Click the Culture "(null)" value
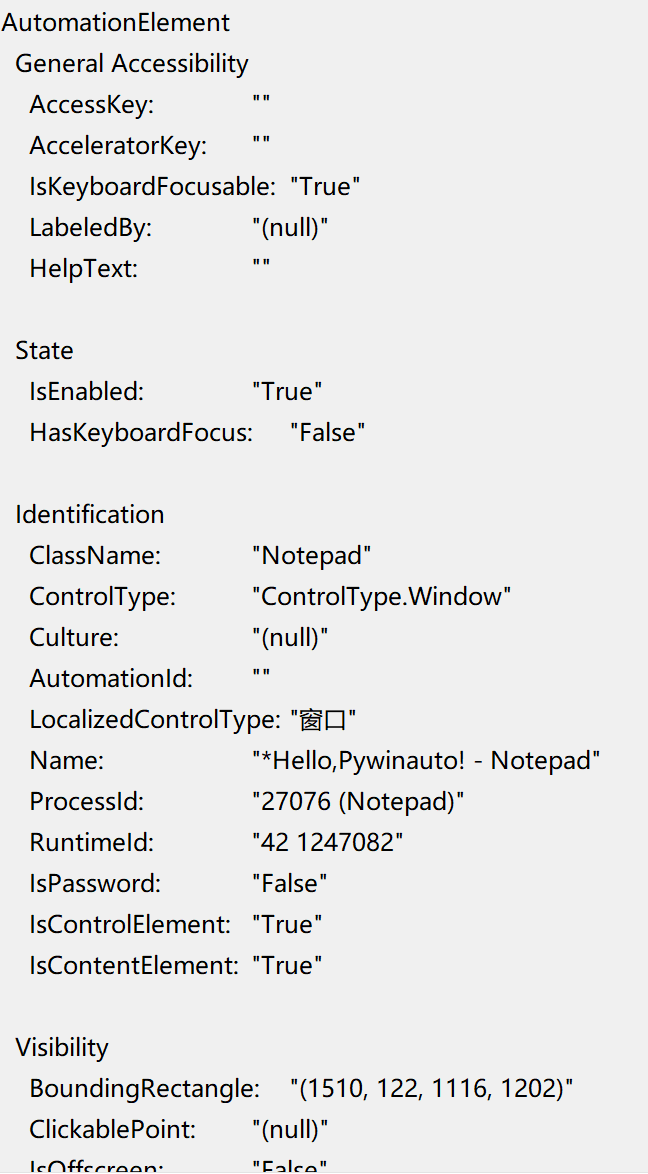 [x=291, y=638]
